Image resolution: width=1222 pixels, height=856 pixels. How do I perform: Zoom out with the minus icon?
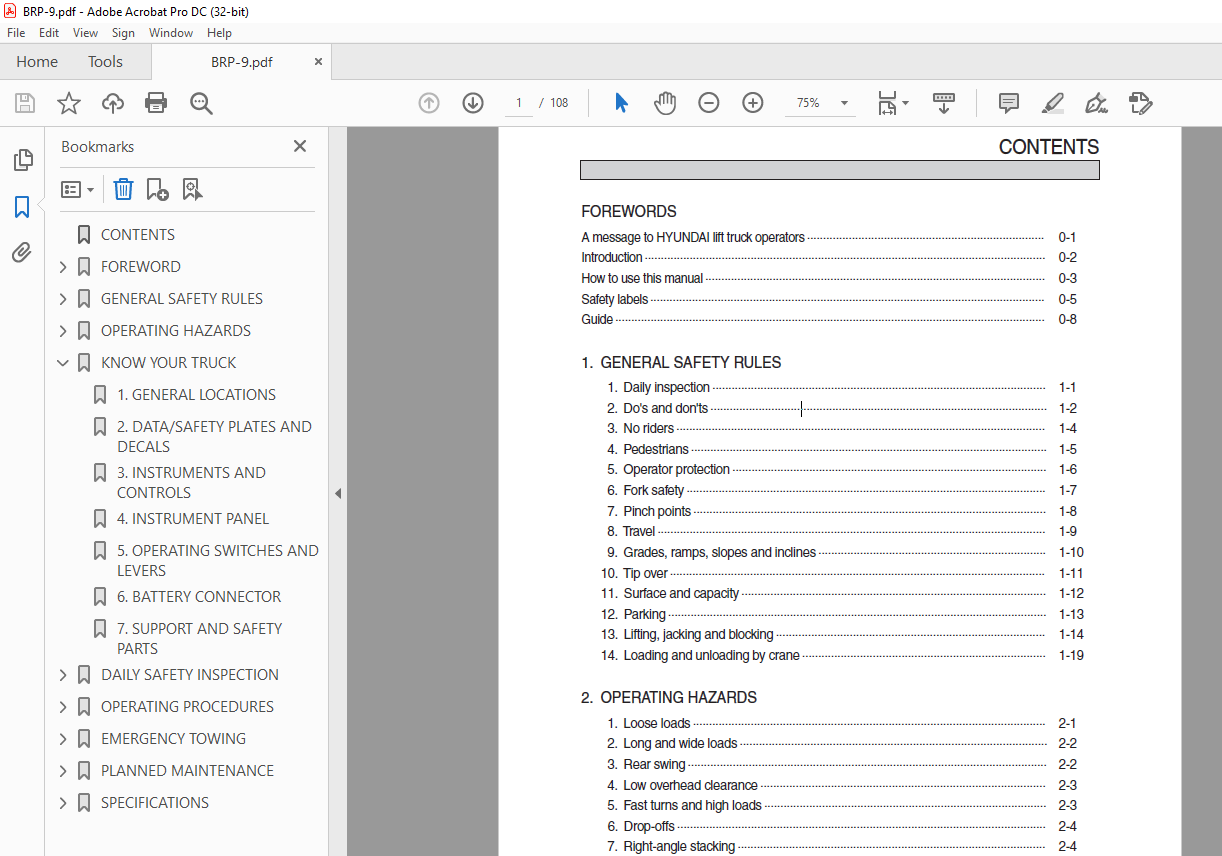point(709,103)
